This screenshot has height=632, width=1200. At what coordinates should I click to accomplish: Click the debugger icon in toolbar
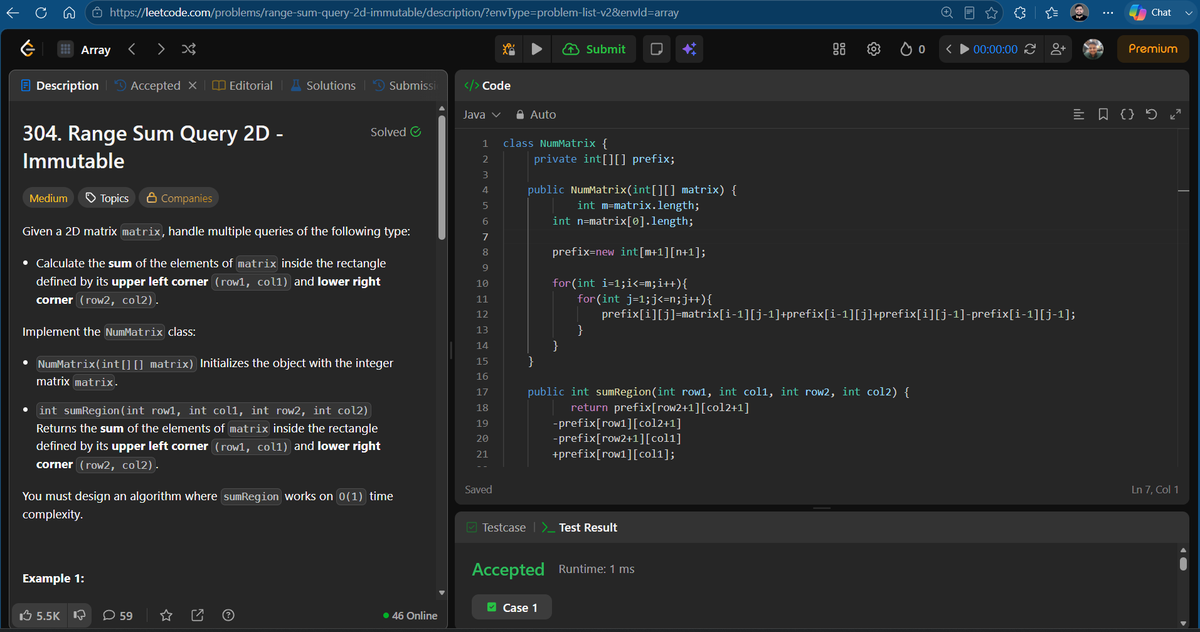508,49
